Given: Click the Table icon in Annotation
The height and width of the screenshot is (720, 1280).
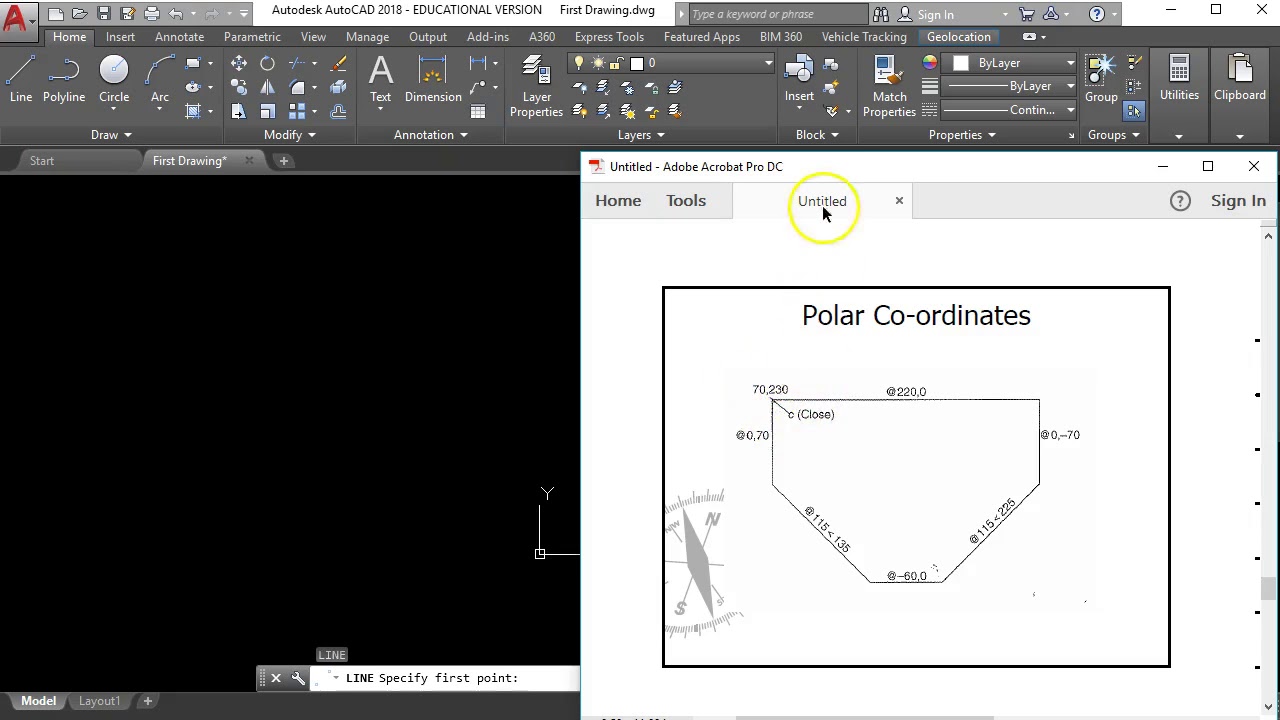Looking at the screenshot, I should [478, 111].
